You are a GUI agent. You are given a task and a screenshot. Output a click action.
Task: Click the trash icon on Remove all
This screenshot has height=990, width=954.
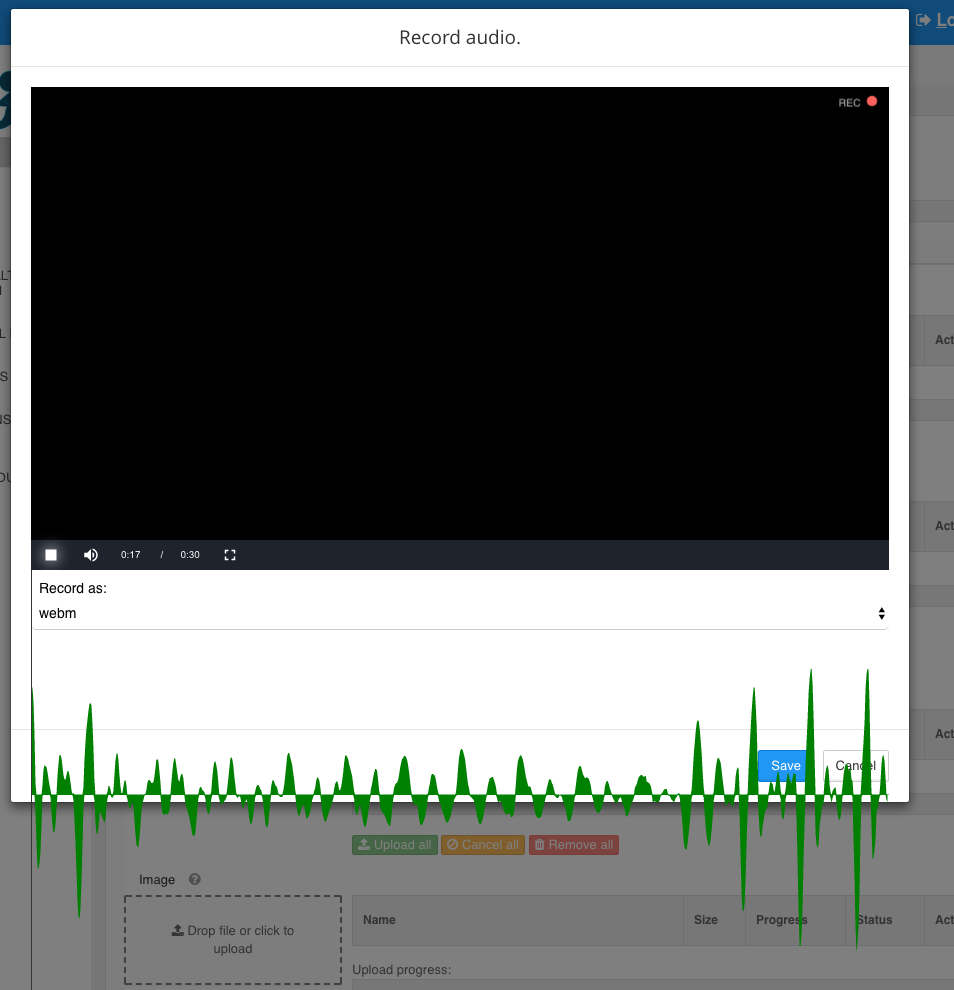click(x=541, y=844)
